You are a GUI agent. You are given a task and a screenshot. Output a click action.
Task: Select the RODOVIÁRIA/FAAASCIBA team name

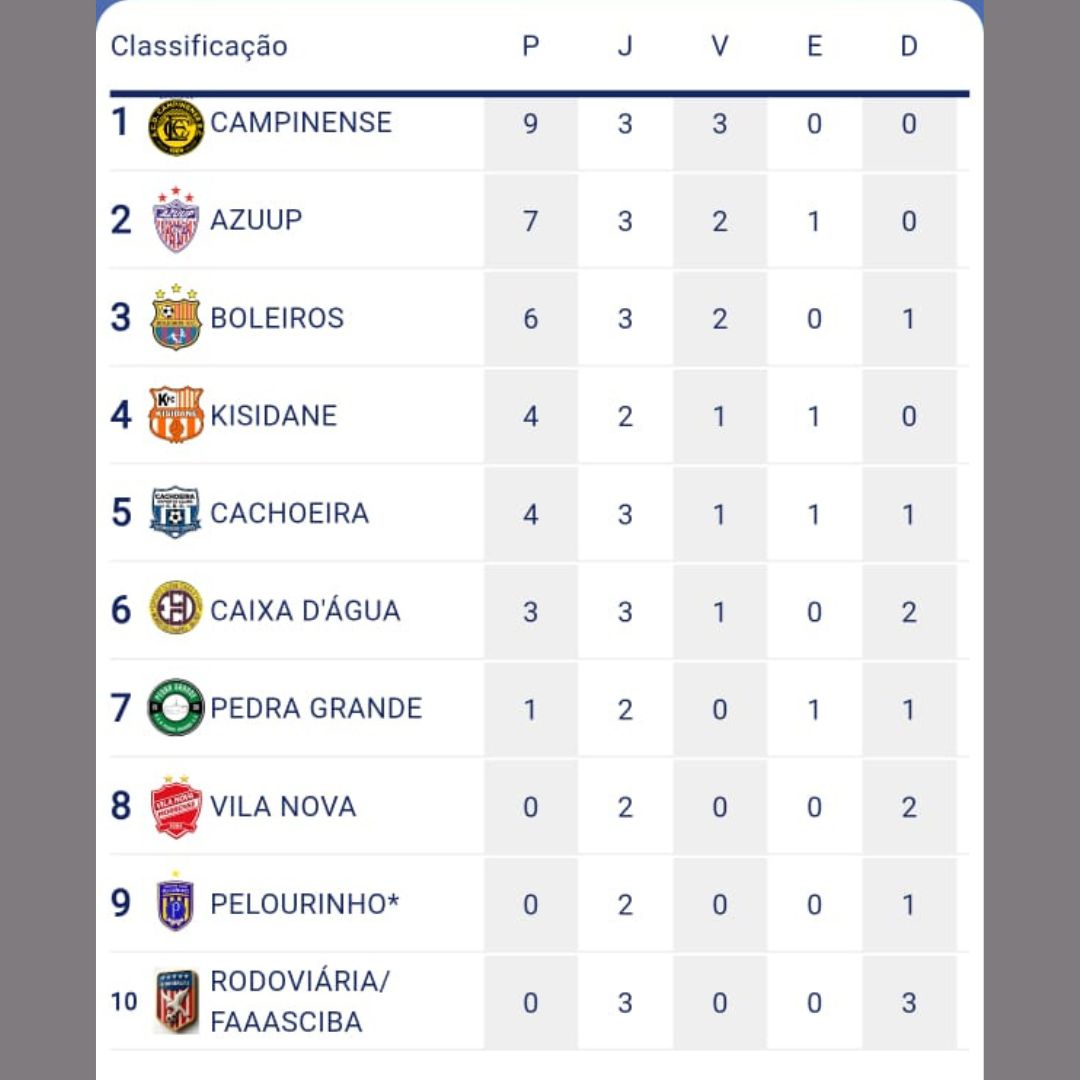[x=300, y=1001]
